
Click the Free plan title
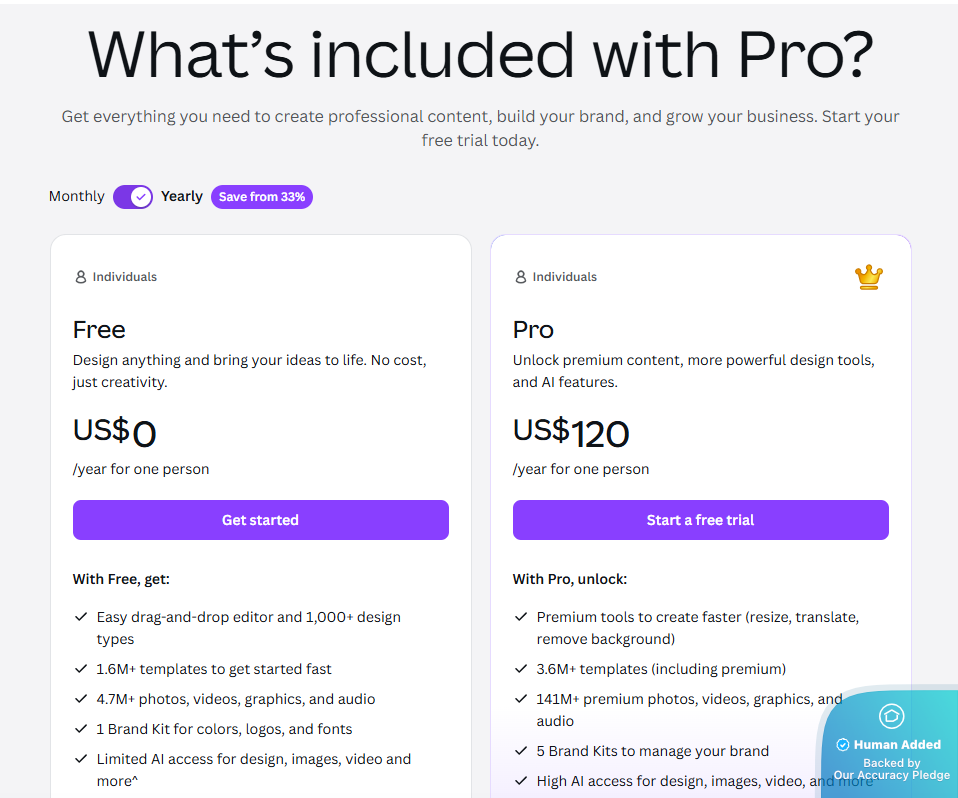pos(99,330)
